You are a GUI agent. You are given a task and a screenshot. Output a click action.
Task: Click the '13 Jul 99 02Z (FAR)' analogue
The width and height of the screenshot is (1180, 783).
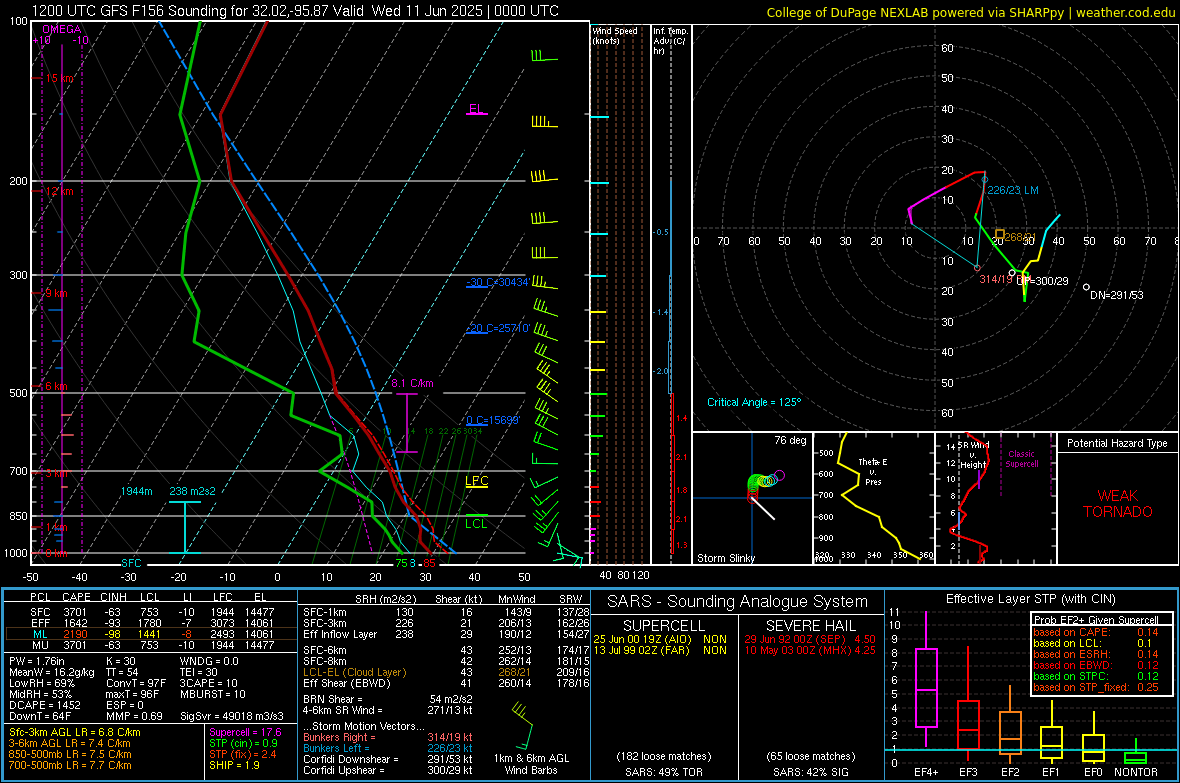click(x=642, y=650)
